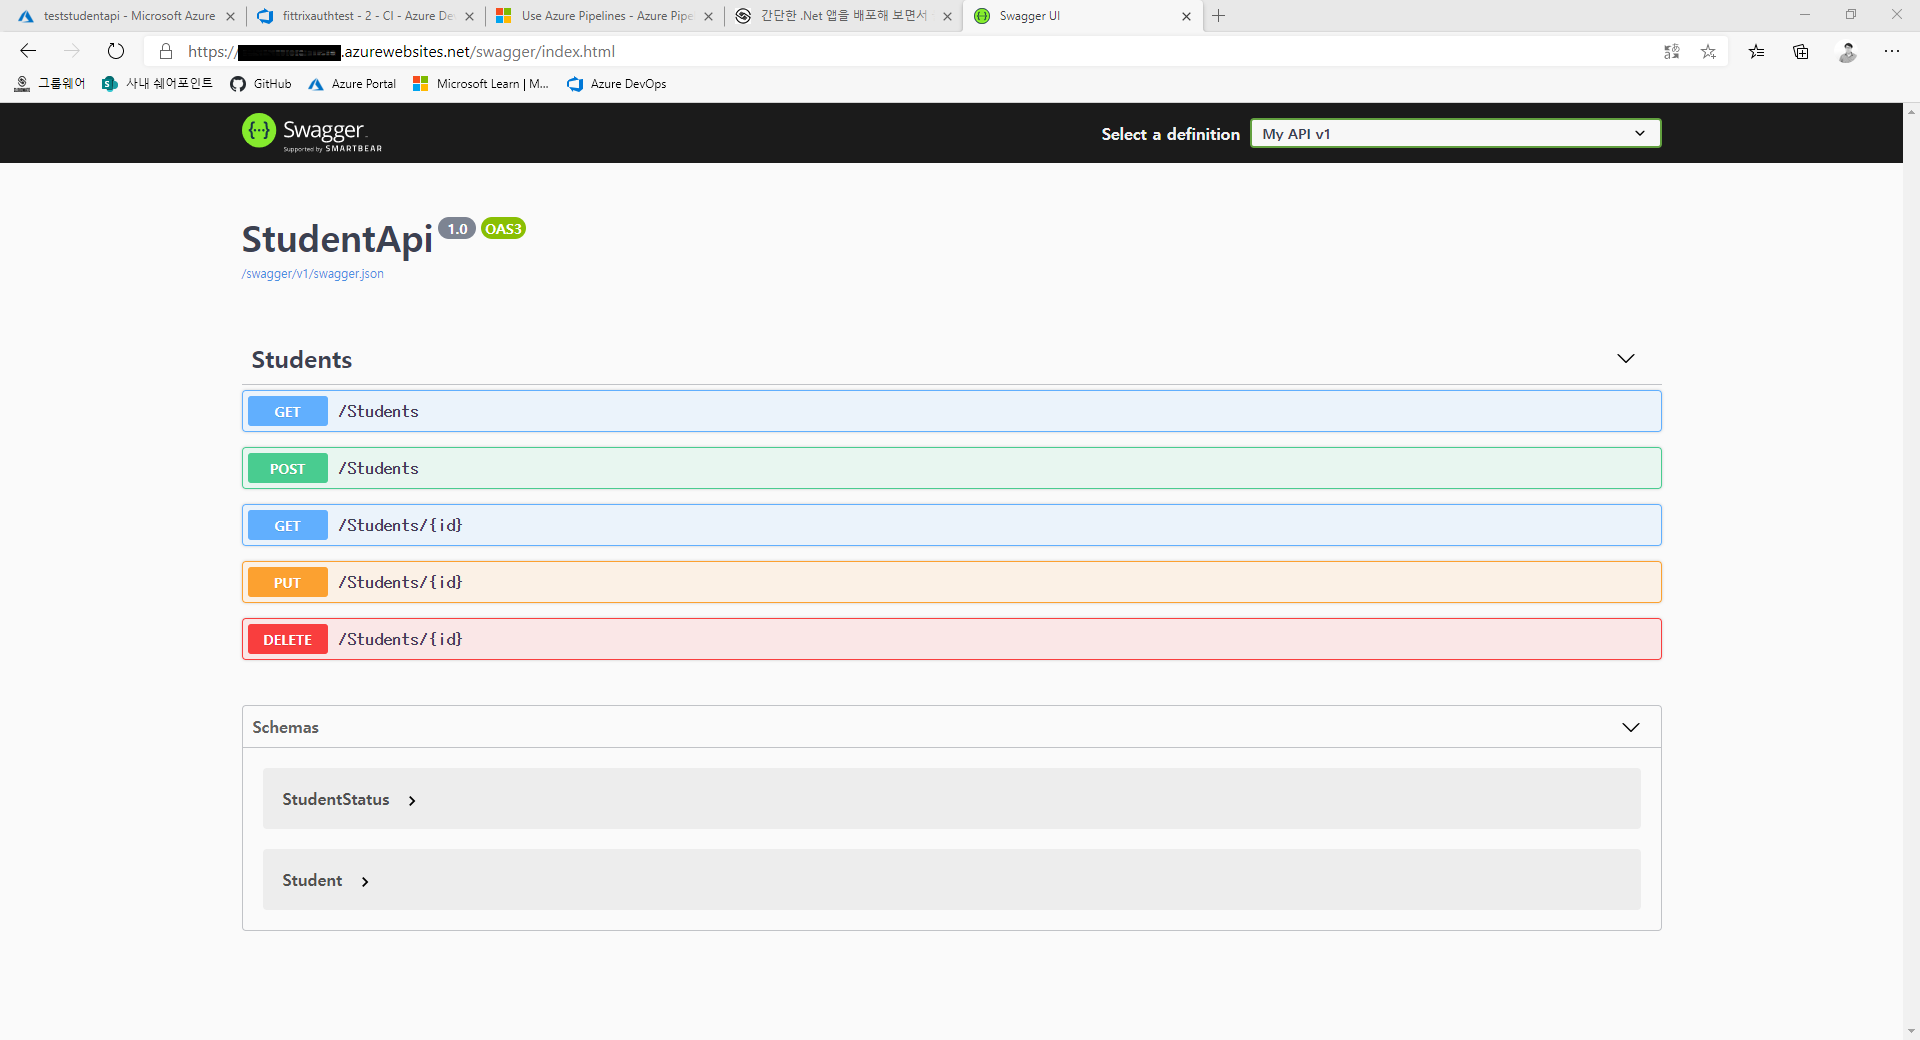Expand the DELETE /Students/{id} operation

[x=950, y=640]
